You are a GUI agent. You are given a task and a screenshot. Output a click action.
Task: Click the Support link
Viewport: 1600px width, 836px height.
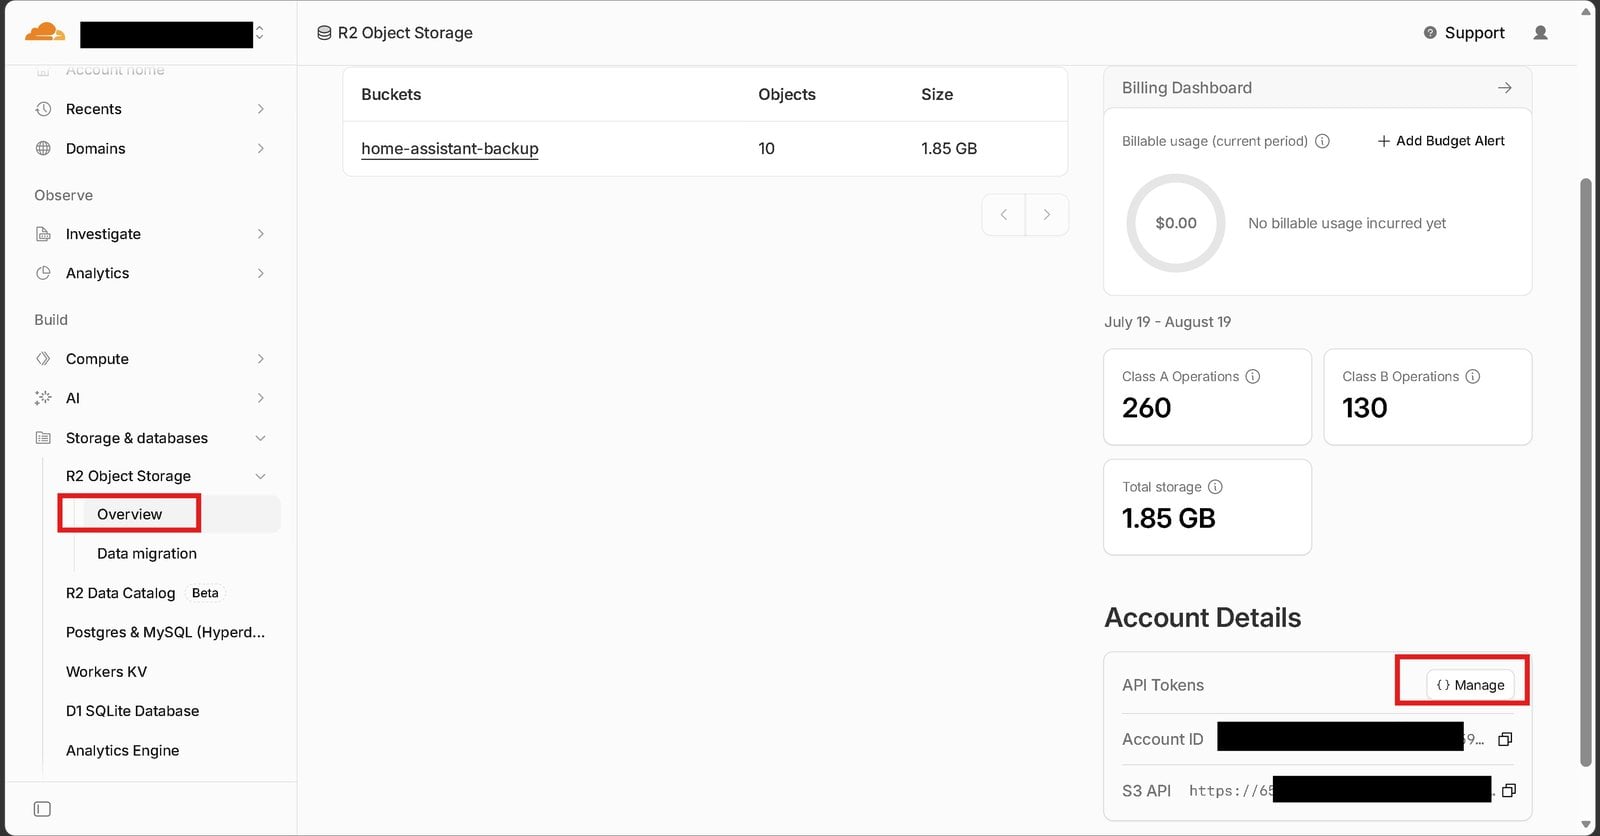1474,33
